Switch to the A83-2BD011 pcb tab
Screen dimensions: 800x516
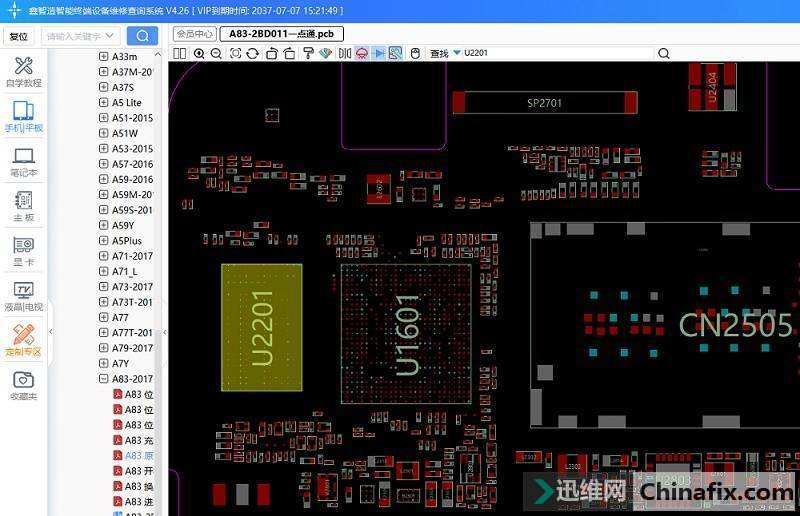(280, 34)
